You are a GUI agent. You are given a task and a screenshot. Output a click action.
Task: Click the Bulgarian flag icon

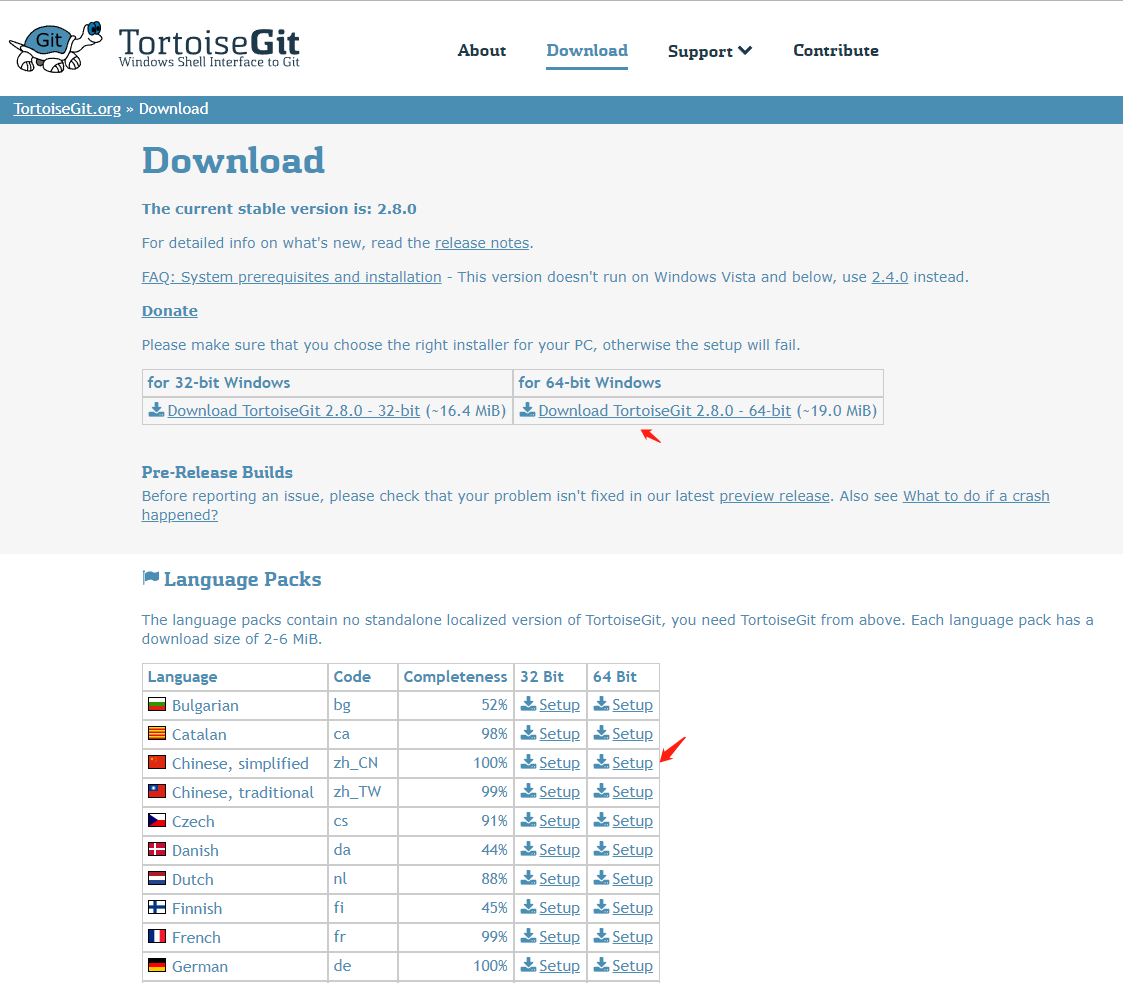point(157,703)
